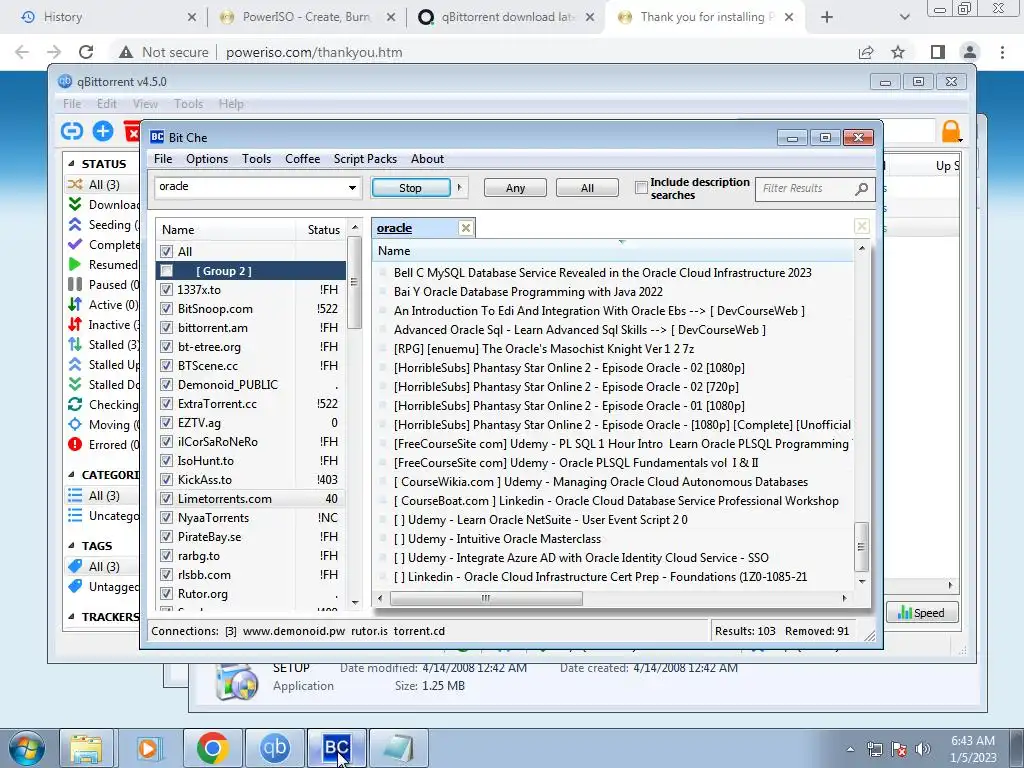Screen dimensions: 1024x768
Task: Collapse the CATEGORIES section in qBittorrent
Action: pos(71,475)
